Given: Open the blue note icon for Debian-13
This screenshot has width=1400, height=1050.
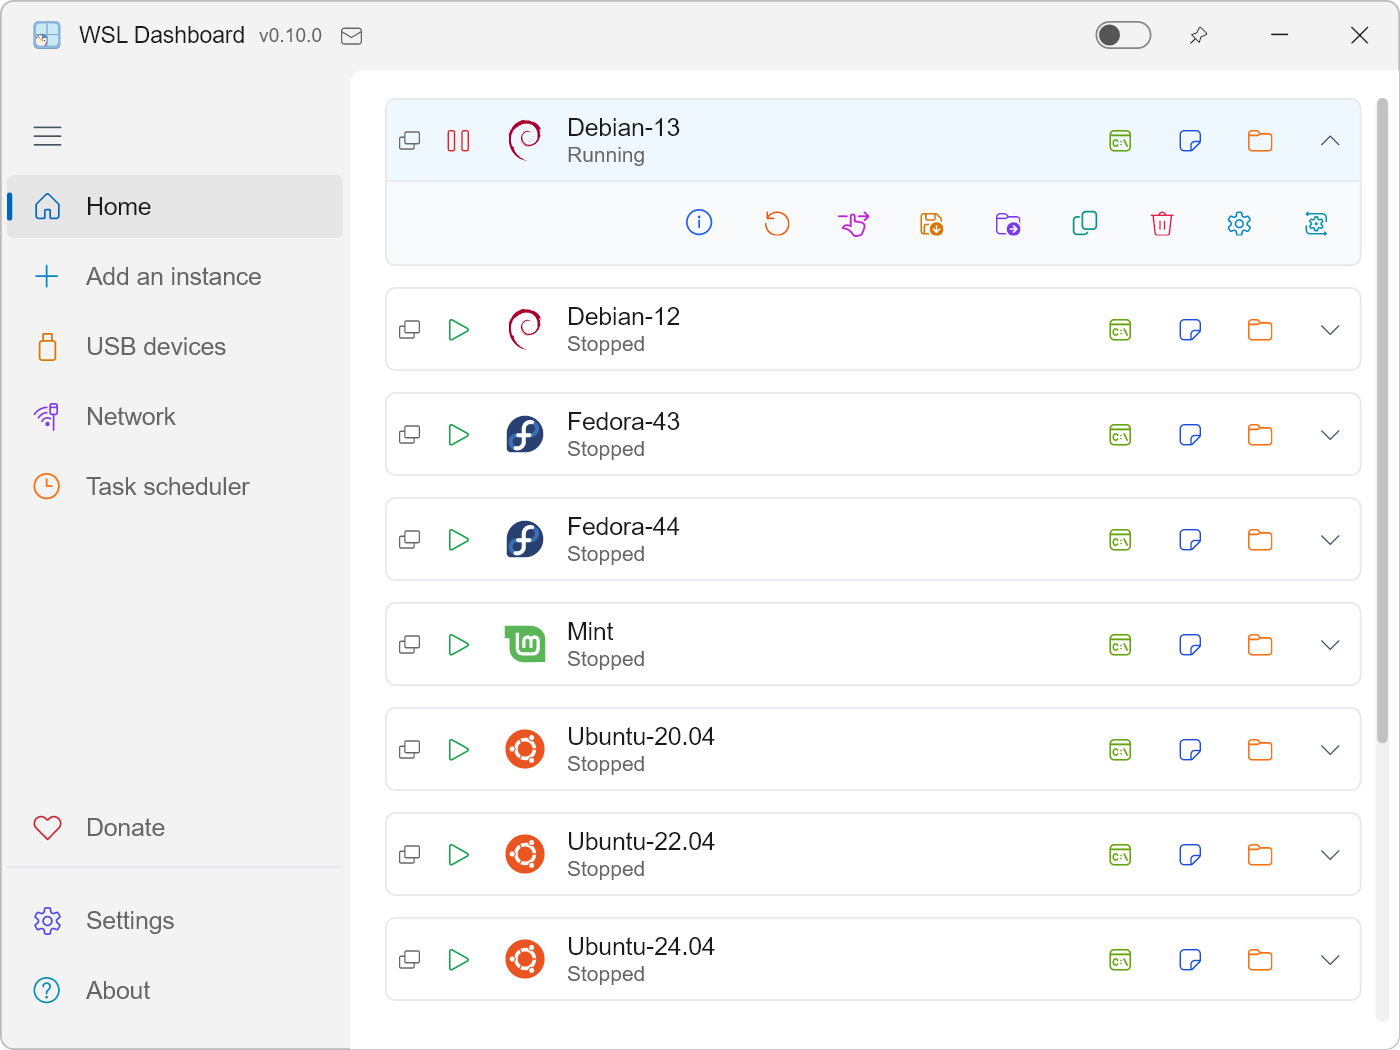Looking at the screenshot, I should 1190,141.
